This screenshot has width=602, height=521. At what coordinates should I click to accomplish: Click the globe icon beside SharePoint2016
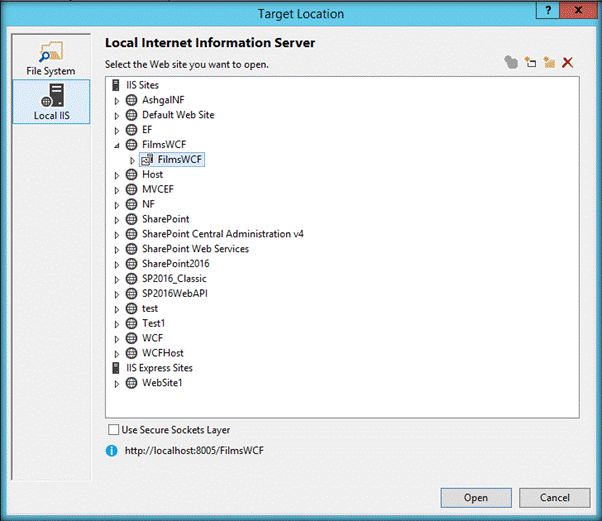click(x=131, y=264)
